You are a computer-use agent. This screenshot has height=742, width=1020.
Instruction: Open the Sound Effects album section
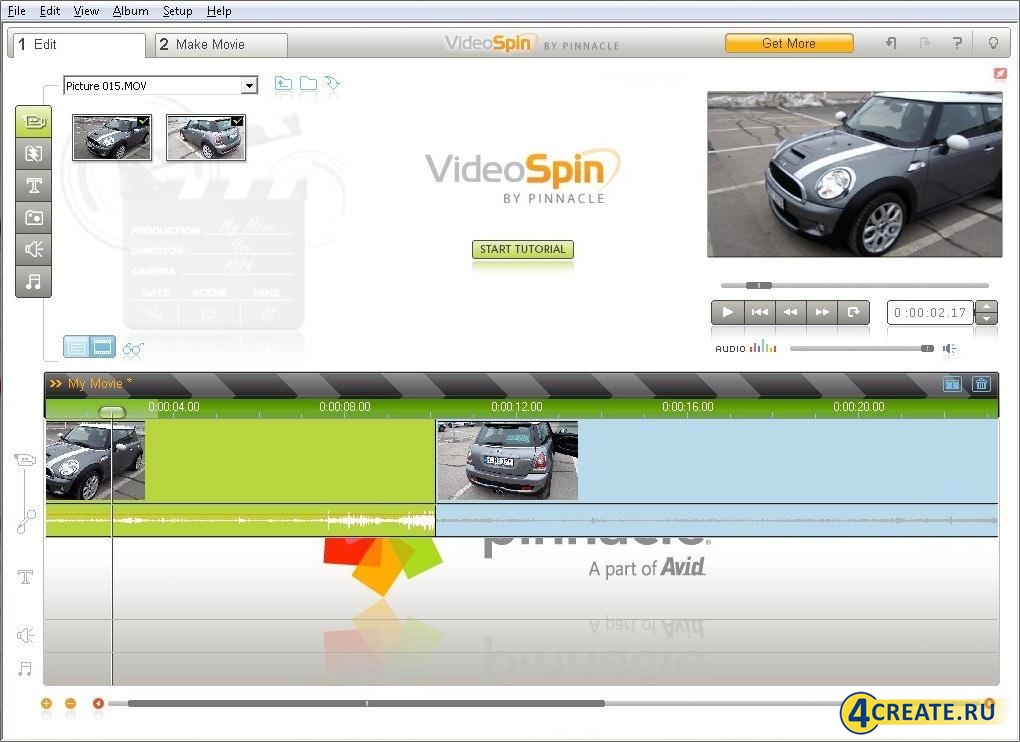click(33, 249)
